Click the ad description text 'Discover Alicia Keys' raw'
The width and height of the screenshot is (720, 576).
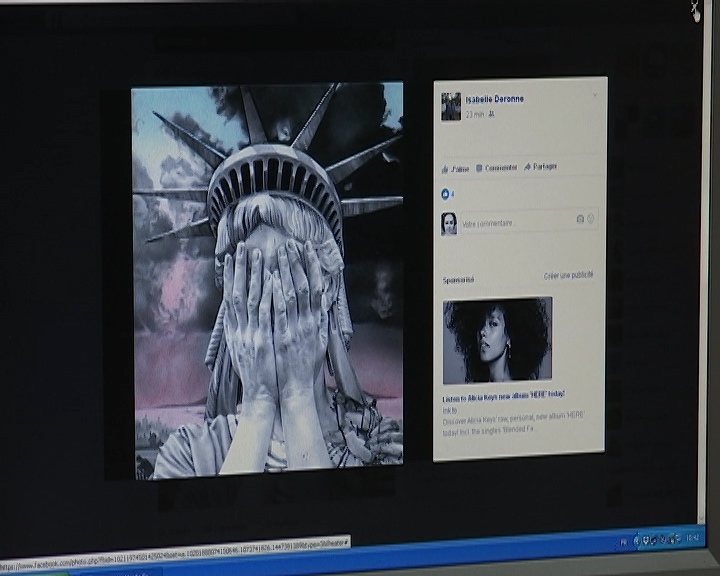tap(513, 423)
